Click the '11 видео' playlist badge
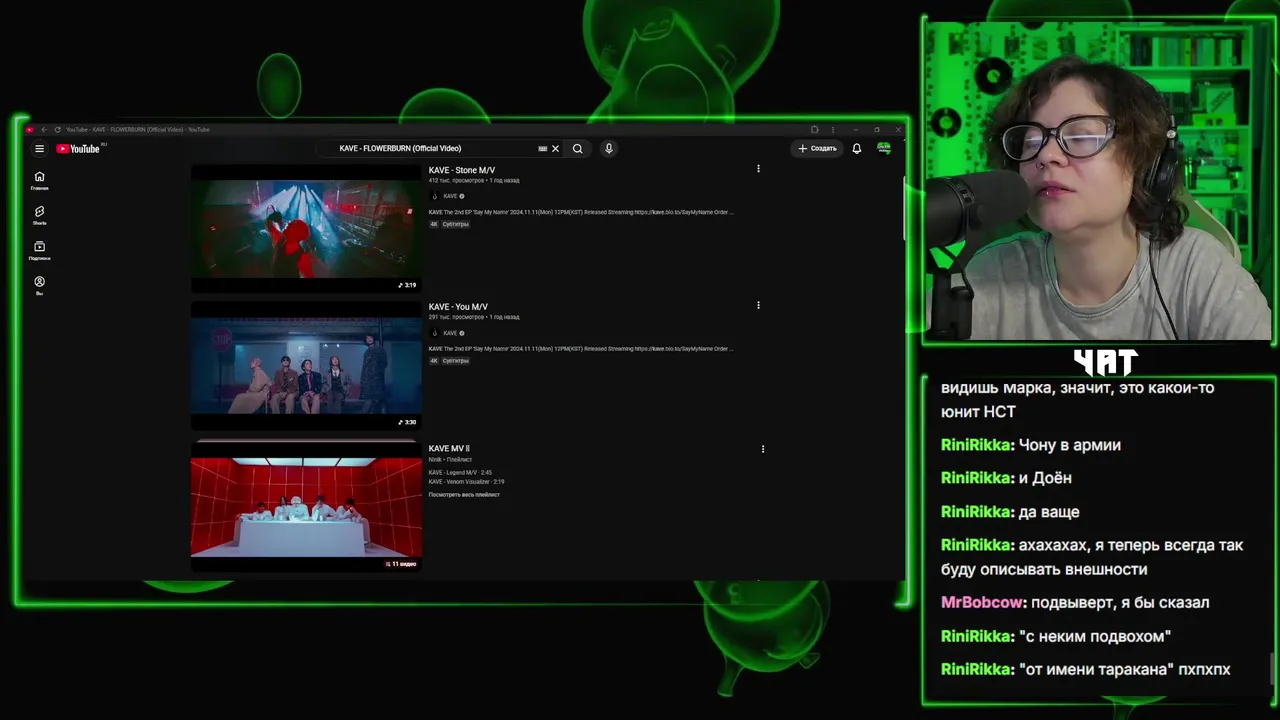This screenshot has width=1280, height=720. [x=401, y=564]
